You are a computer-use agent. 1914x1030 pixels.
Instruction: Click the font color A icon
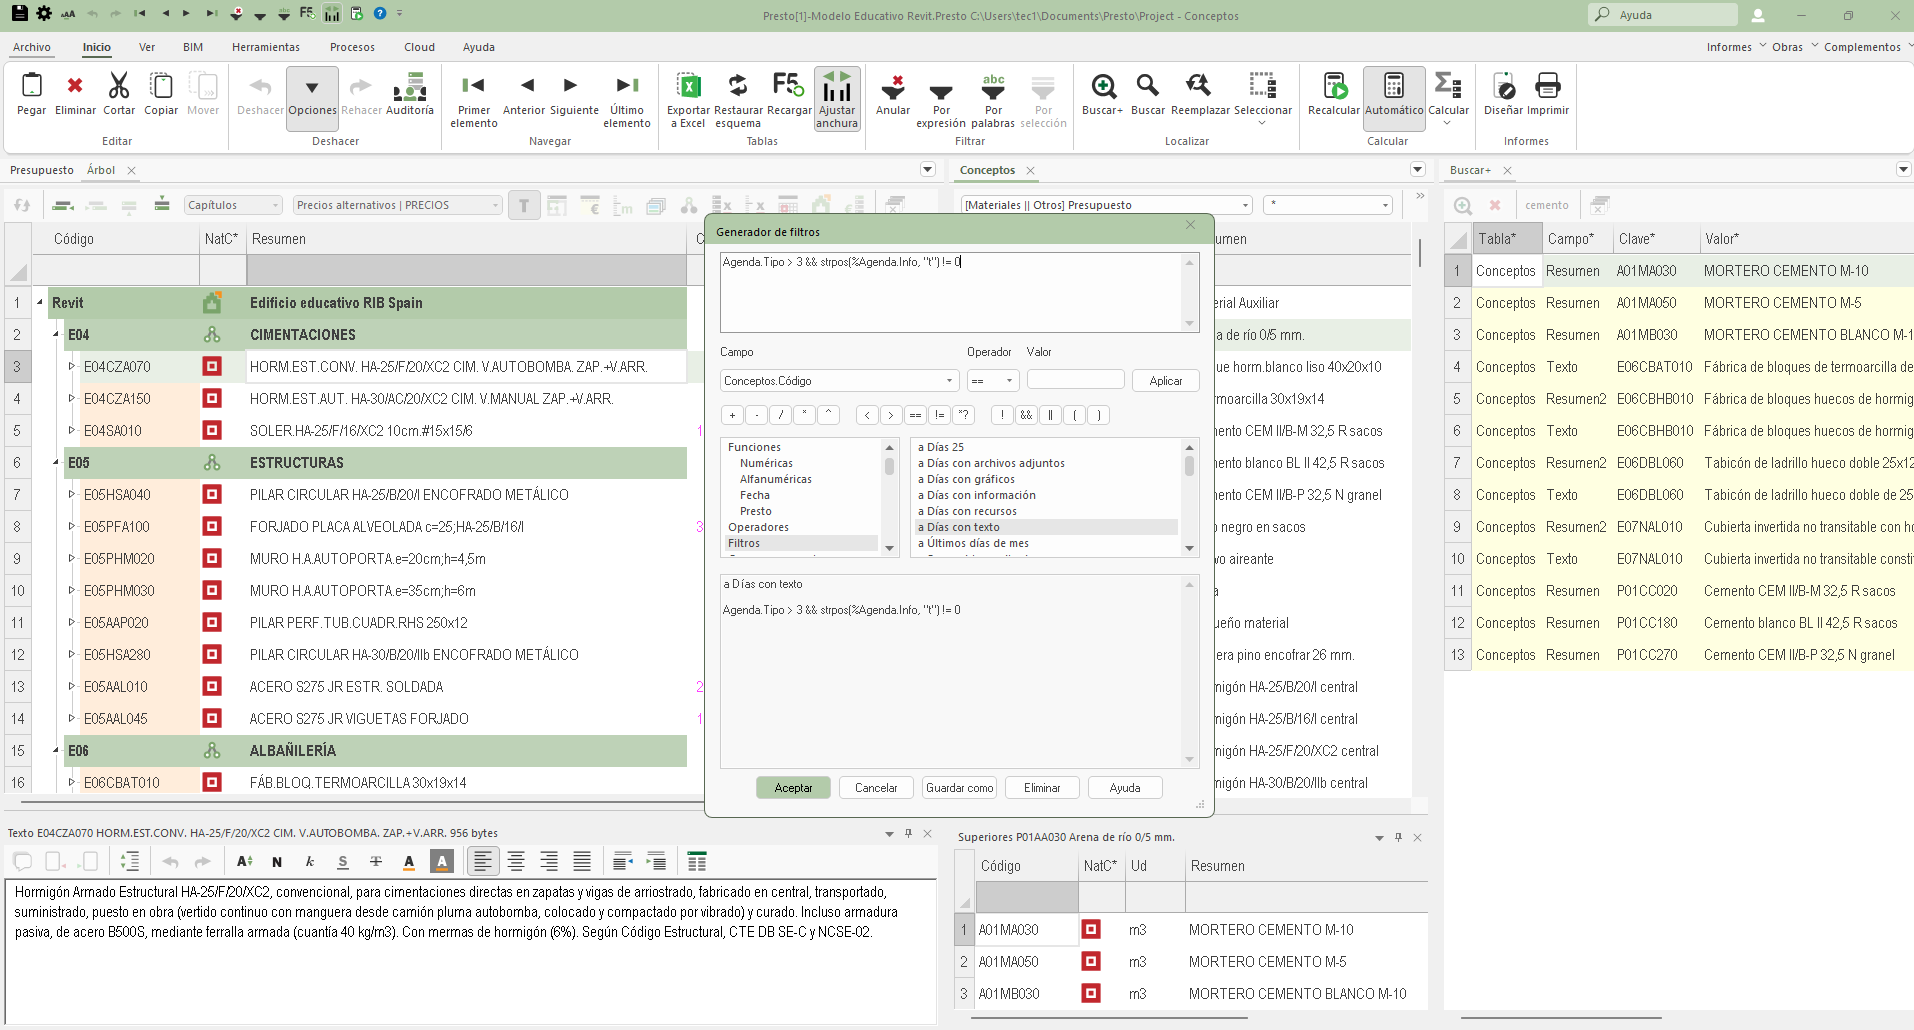408,861
